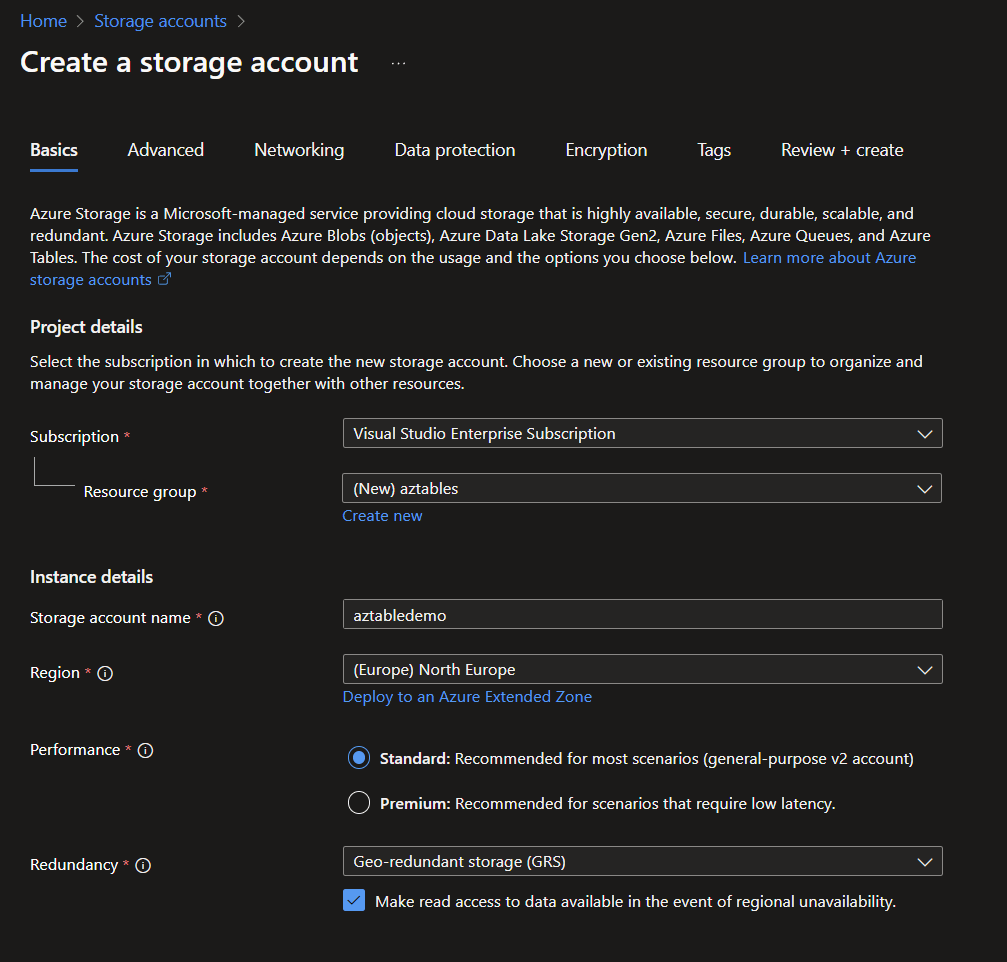1007x962 pixels.
Task: Go to the Review + create tab
Action: click(842, 150)
